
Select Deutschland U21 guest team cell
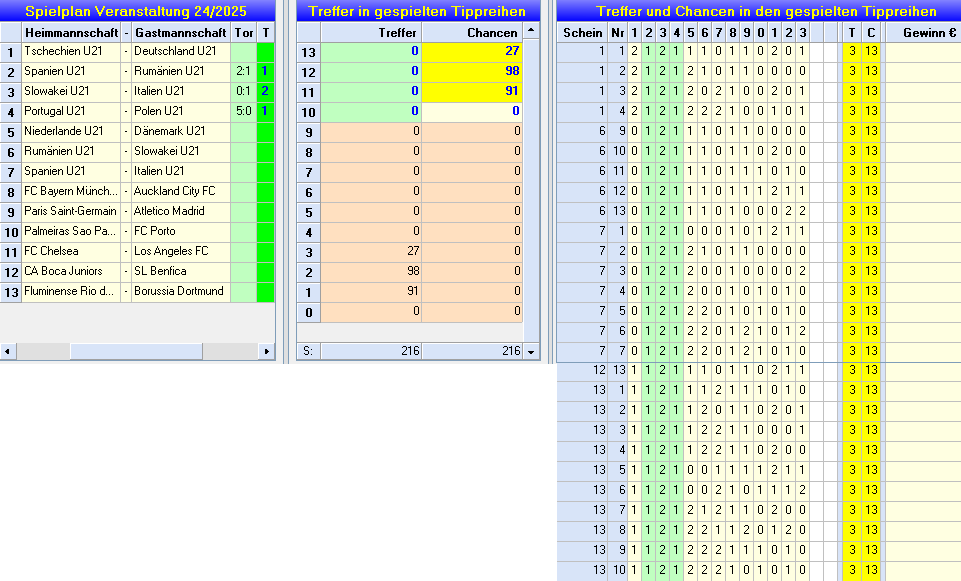181,51
